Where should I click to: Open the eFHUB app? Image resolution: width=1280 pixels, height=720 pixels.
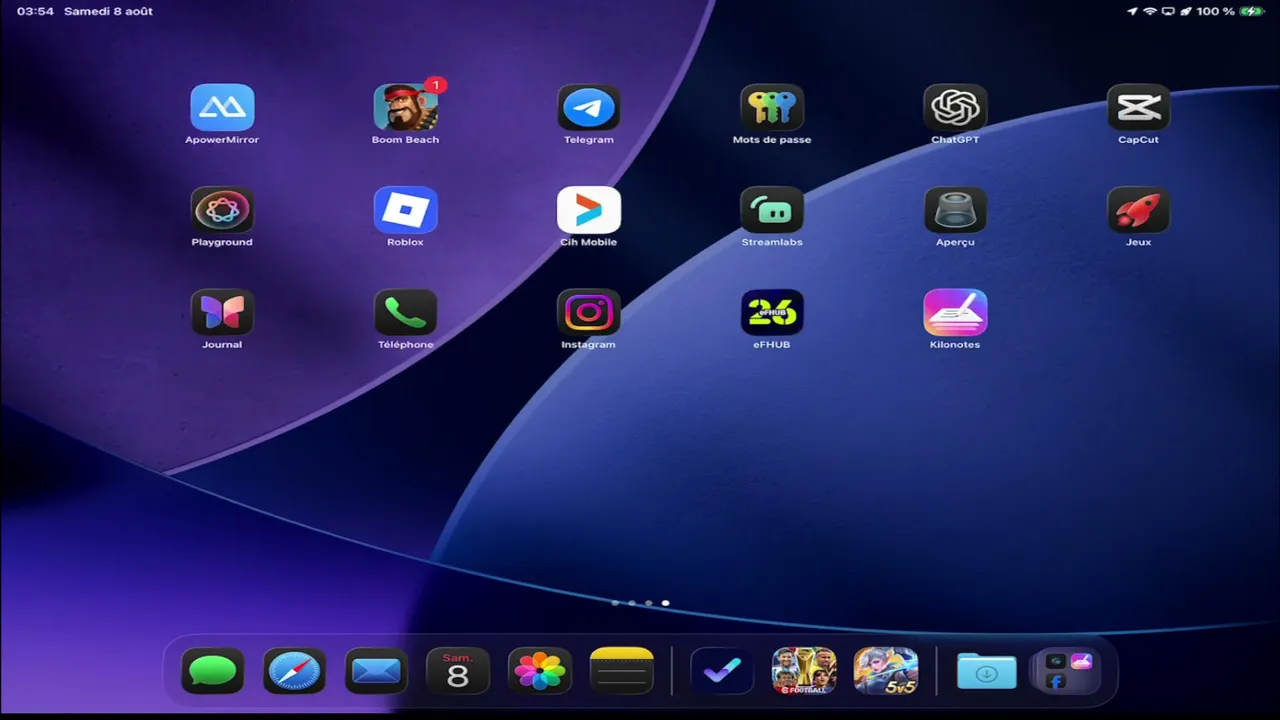pyautogui.click(x=772, y=313)
